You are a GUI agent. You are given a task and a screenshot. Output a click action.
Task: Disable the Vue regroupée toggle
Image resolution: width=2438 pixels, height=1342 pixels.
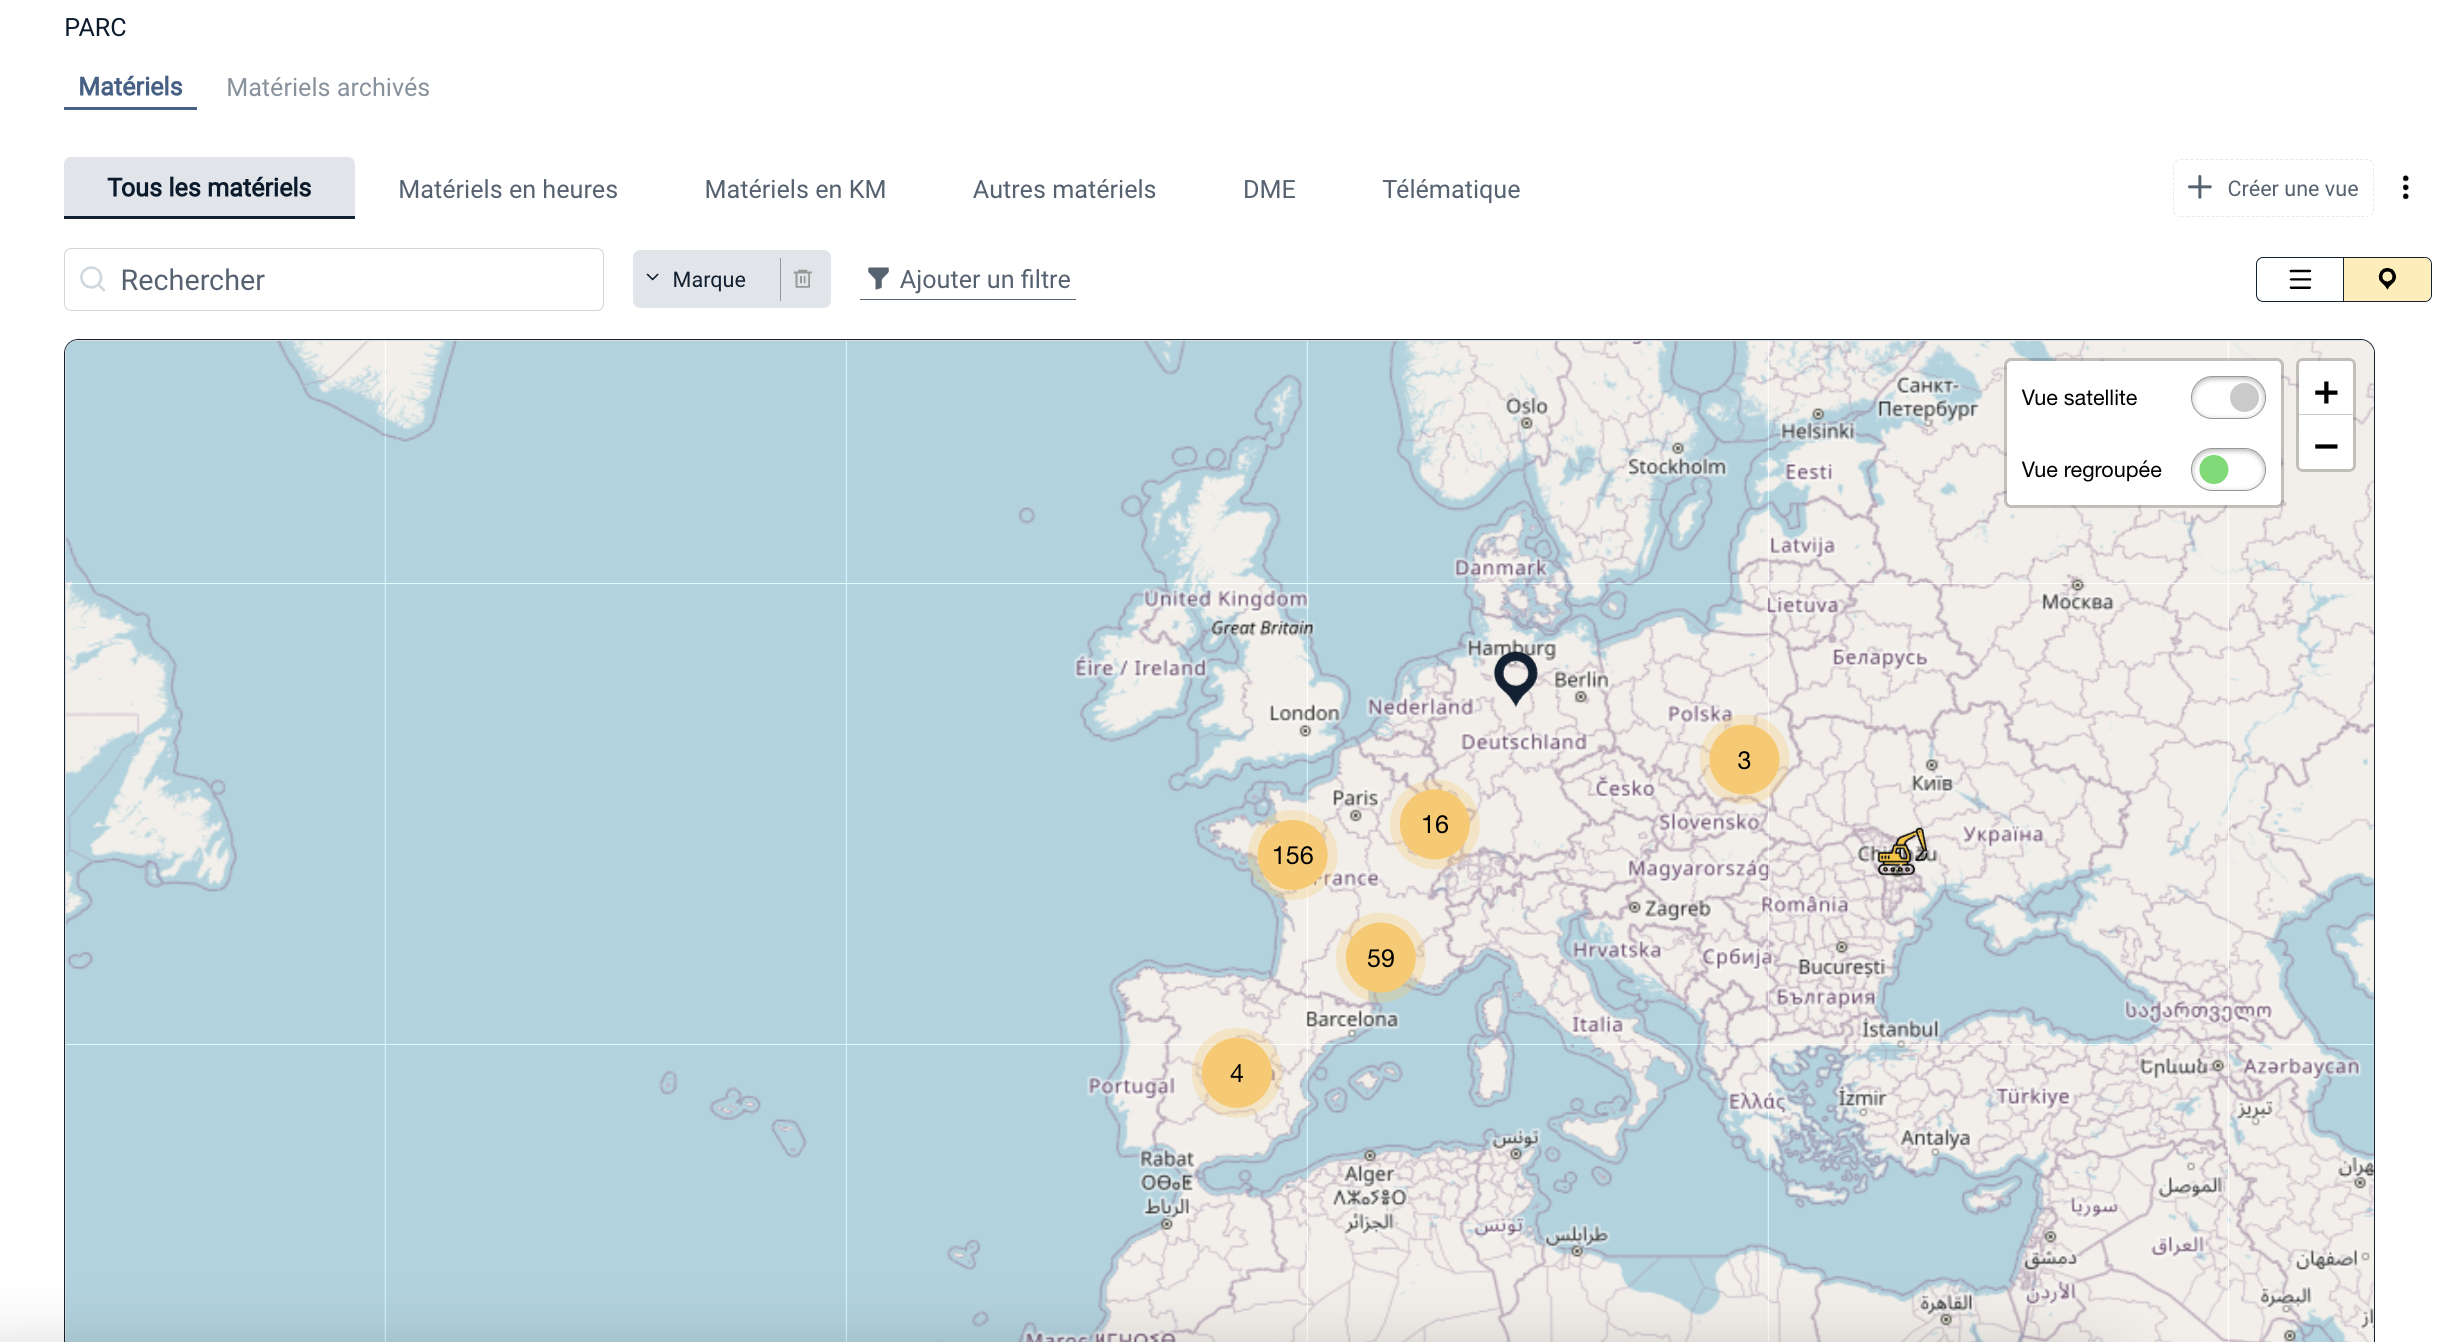click(x=2228, y=470)
